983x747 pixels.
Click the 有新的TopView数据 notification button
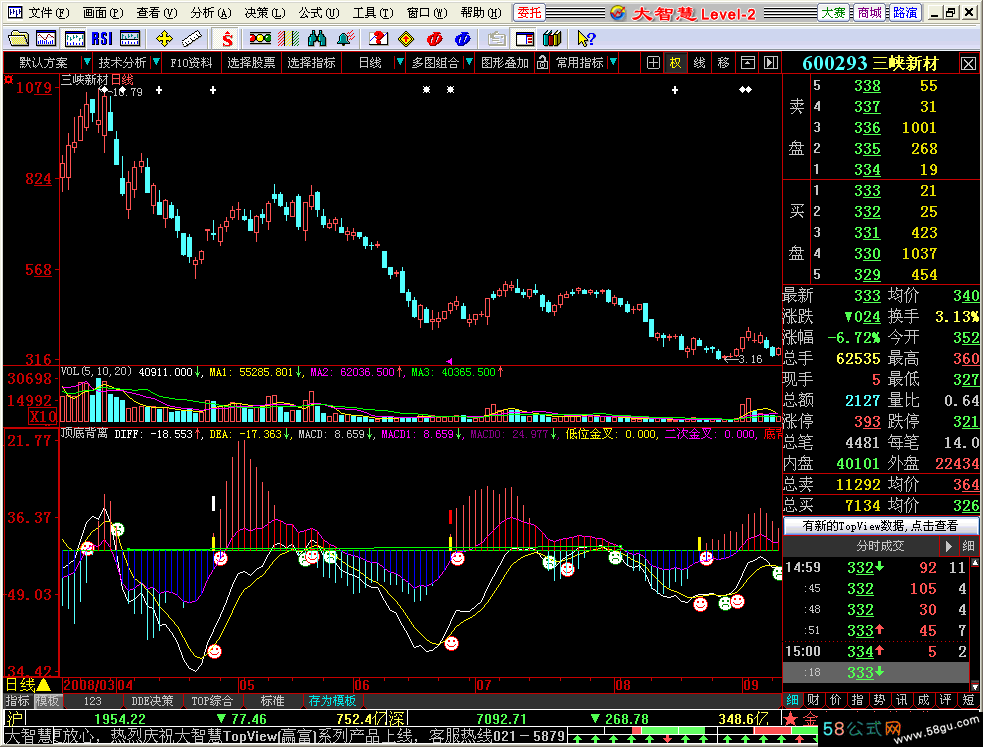pos(880,525)
